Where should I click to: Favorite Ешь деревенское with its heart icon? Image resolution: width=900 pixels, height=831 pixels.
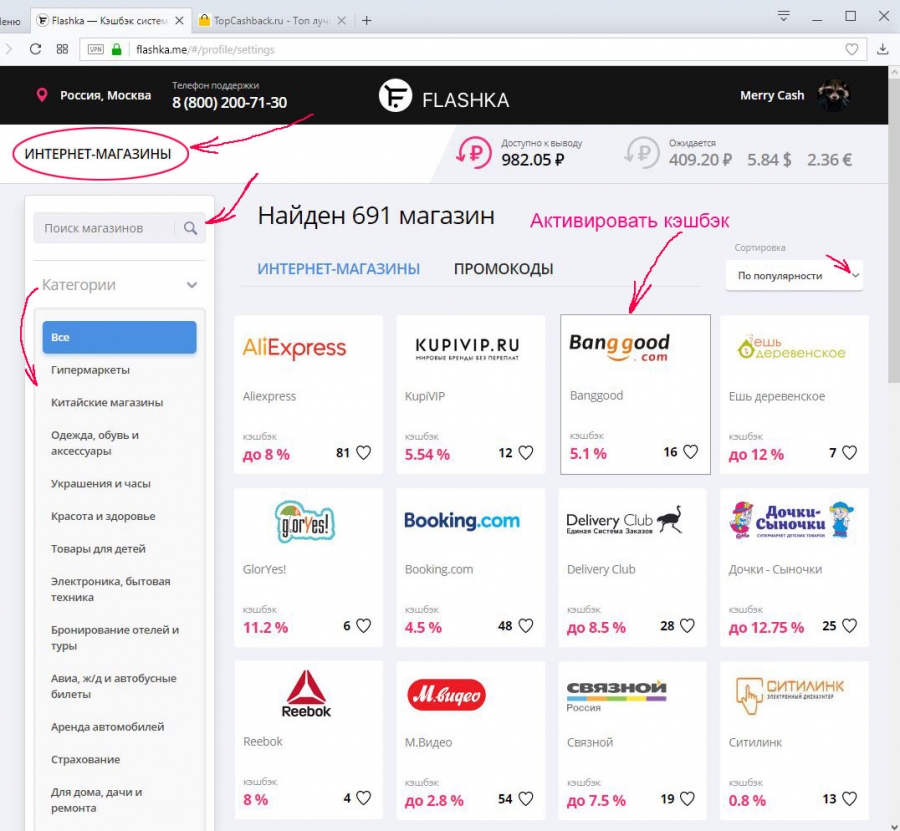tap(849, 453)
